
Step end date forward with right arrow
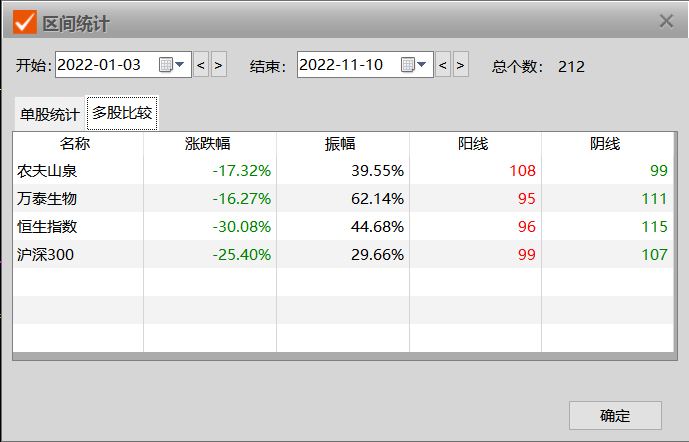(460, 66)
